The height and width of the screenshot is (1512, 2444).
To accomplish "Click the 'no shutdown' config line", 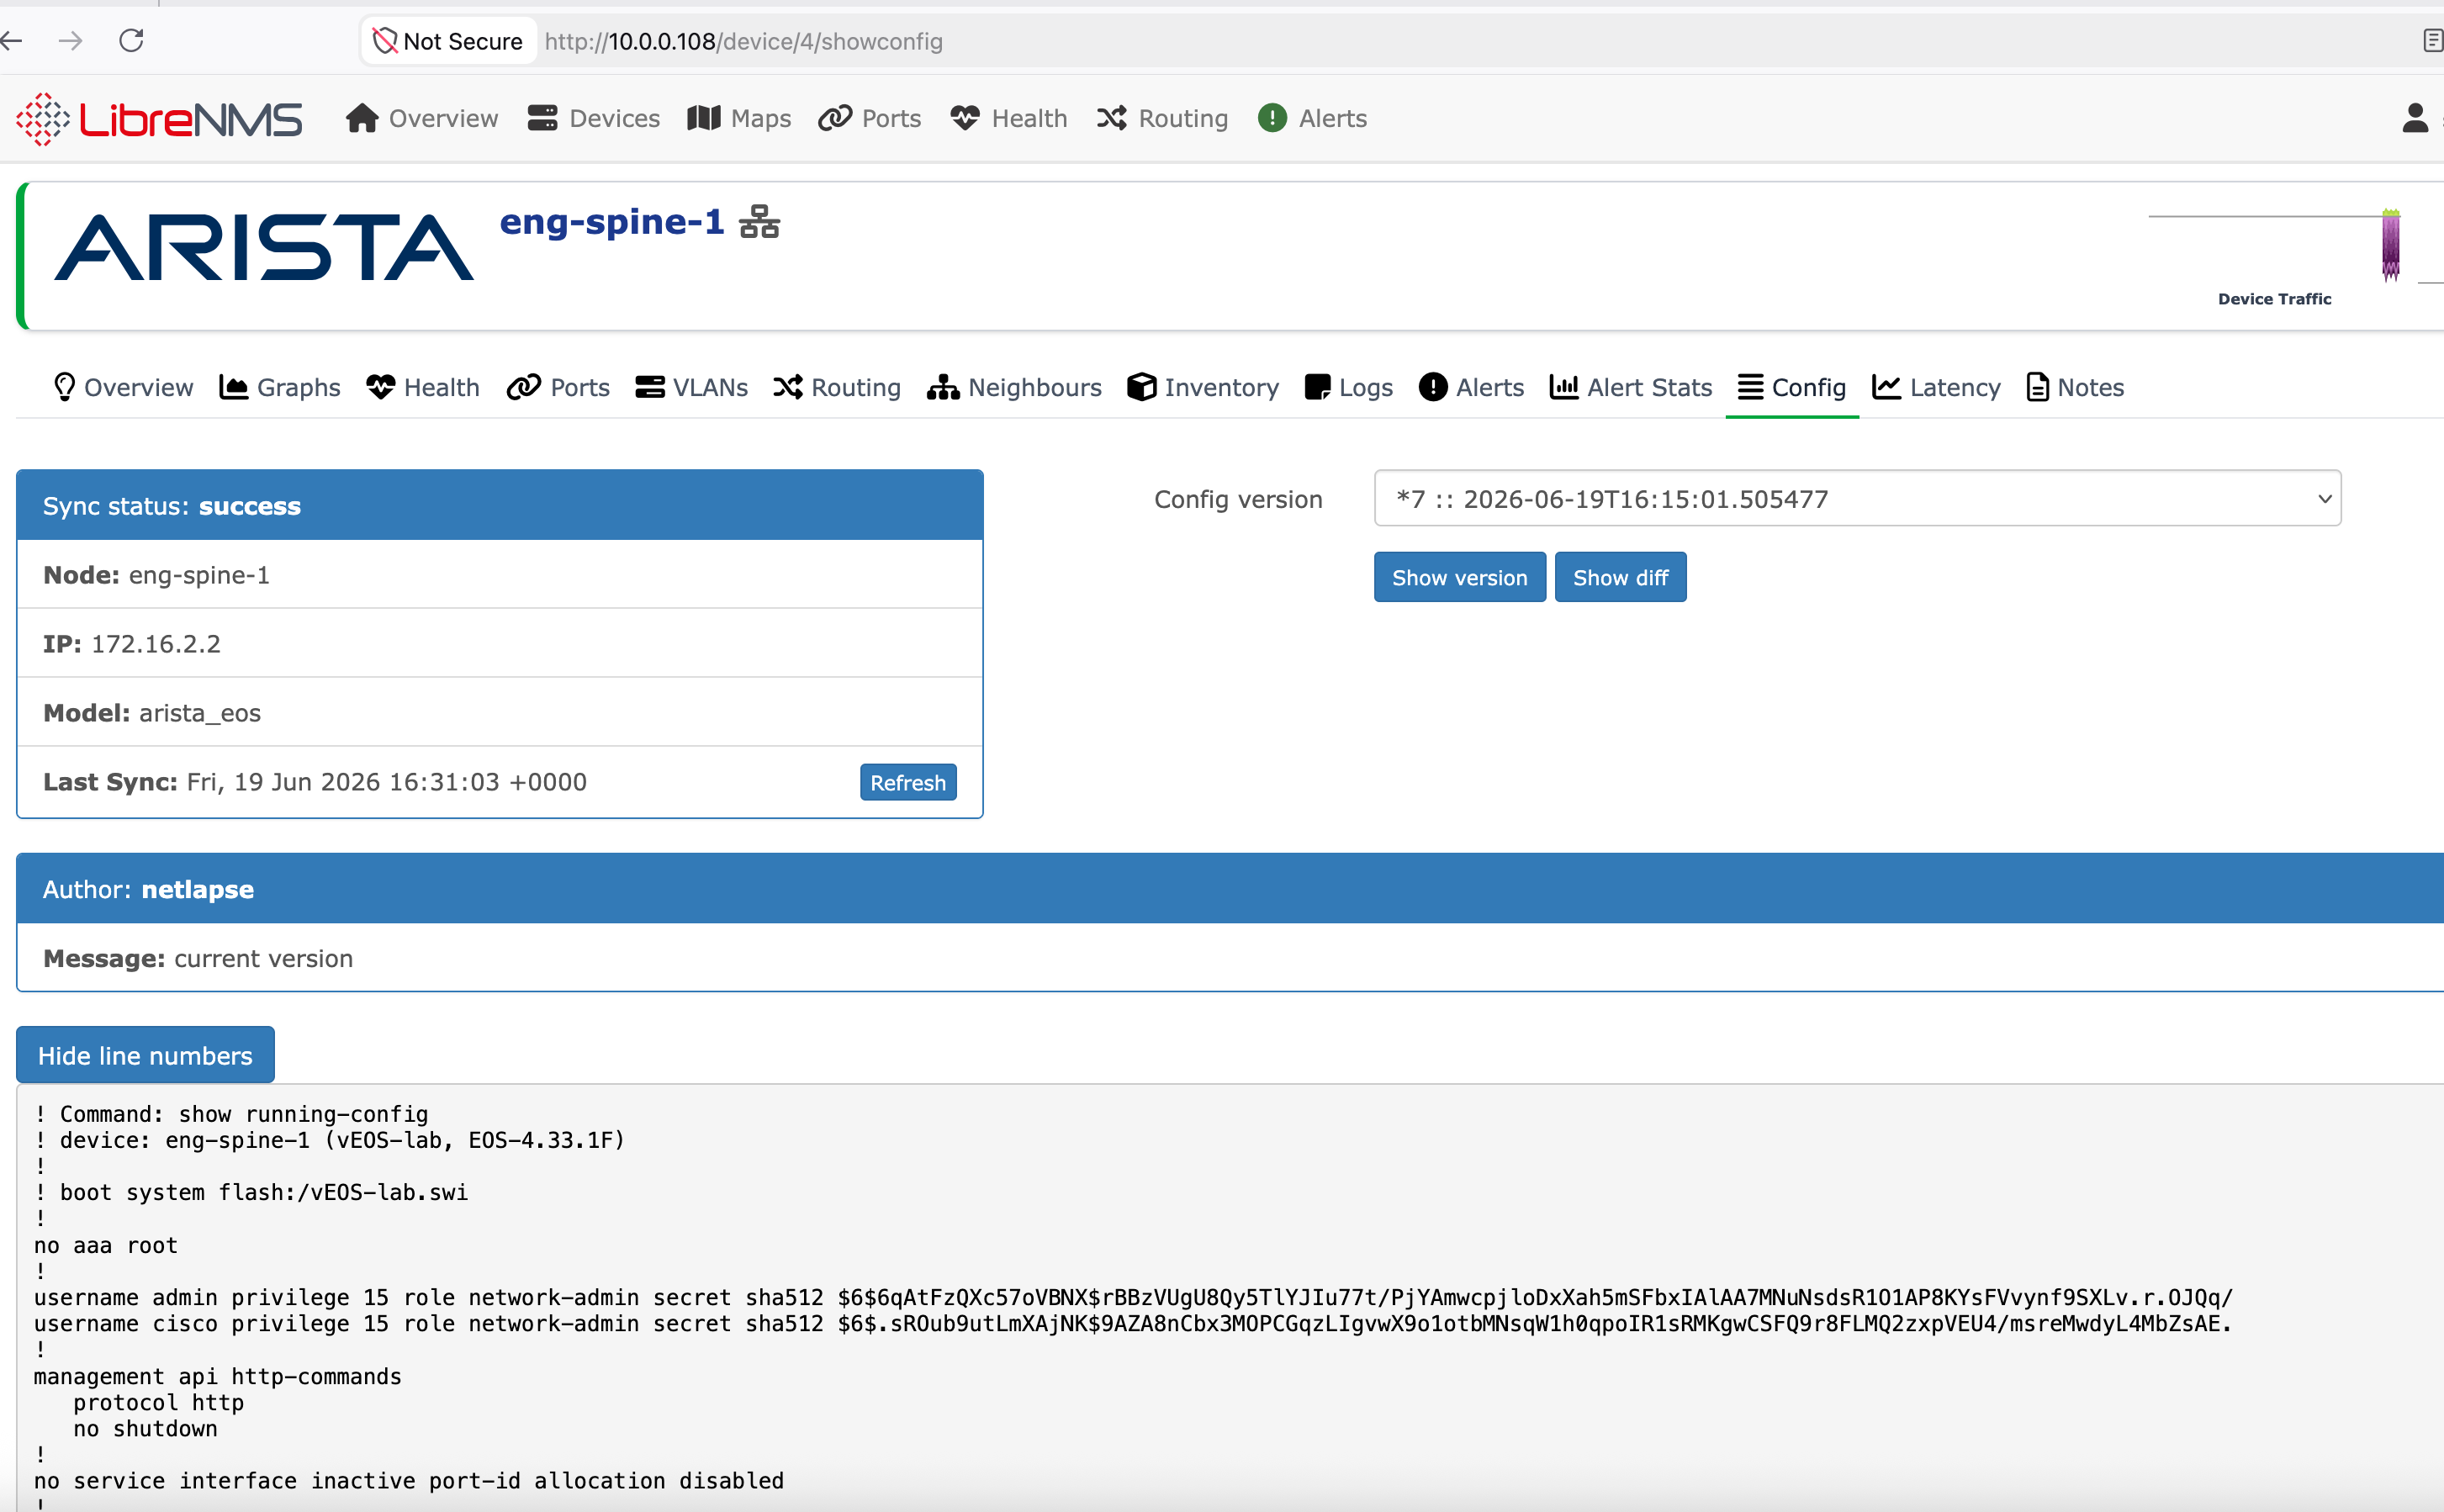I will point(145,1428).
